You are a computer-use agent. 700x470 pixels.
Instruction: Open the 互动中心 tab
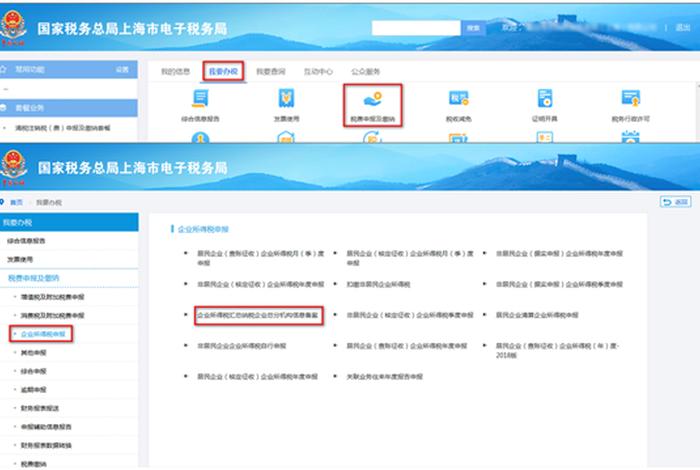318,72
